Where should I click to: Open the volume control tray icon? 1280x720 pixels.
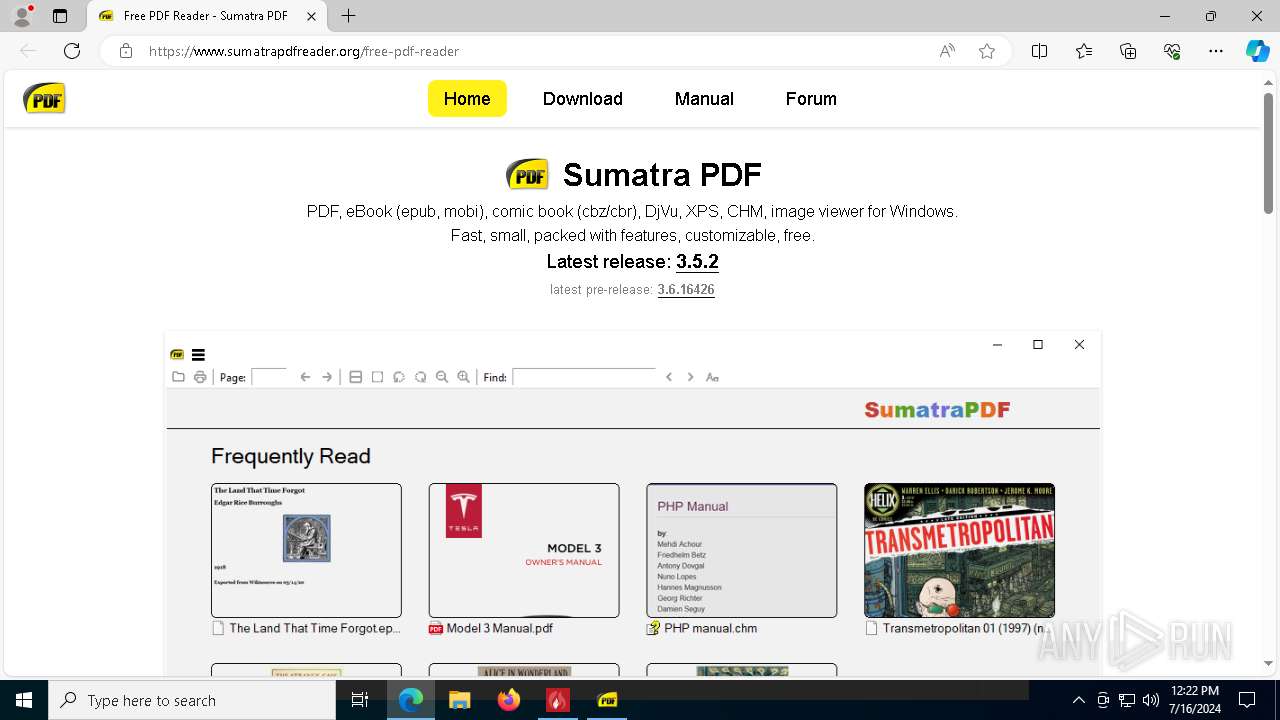[x=1150, y=700]
